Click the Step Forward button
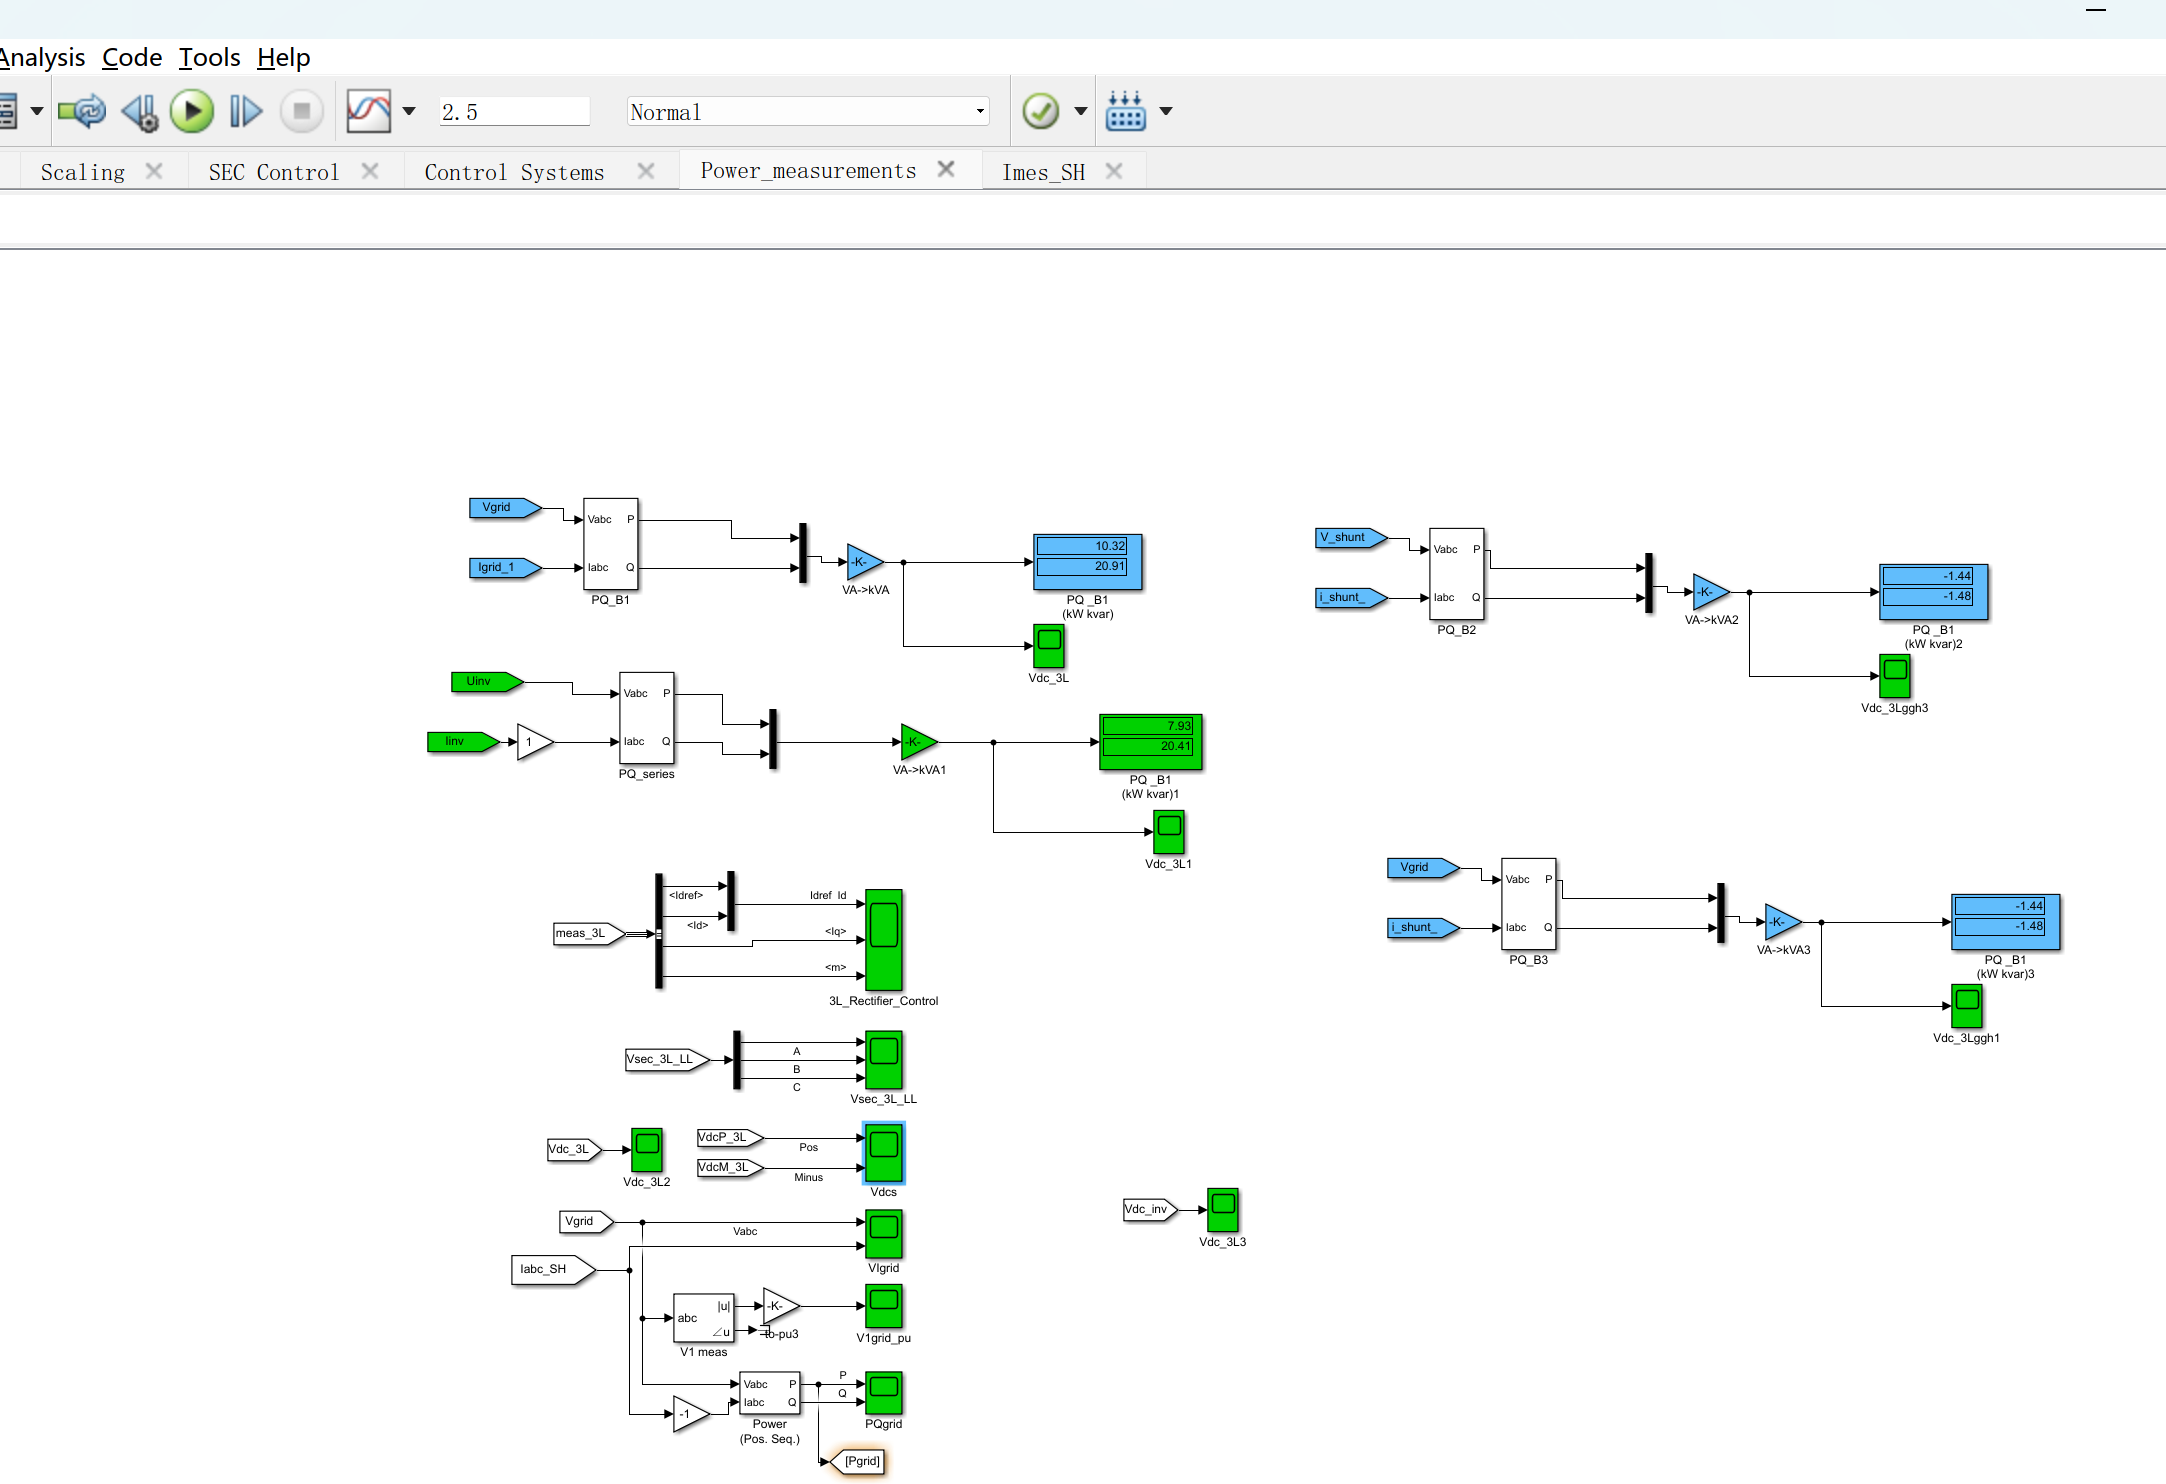This screenshot has width=2166, height=1484. click(245, 111)
